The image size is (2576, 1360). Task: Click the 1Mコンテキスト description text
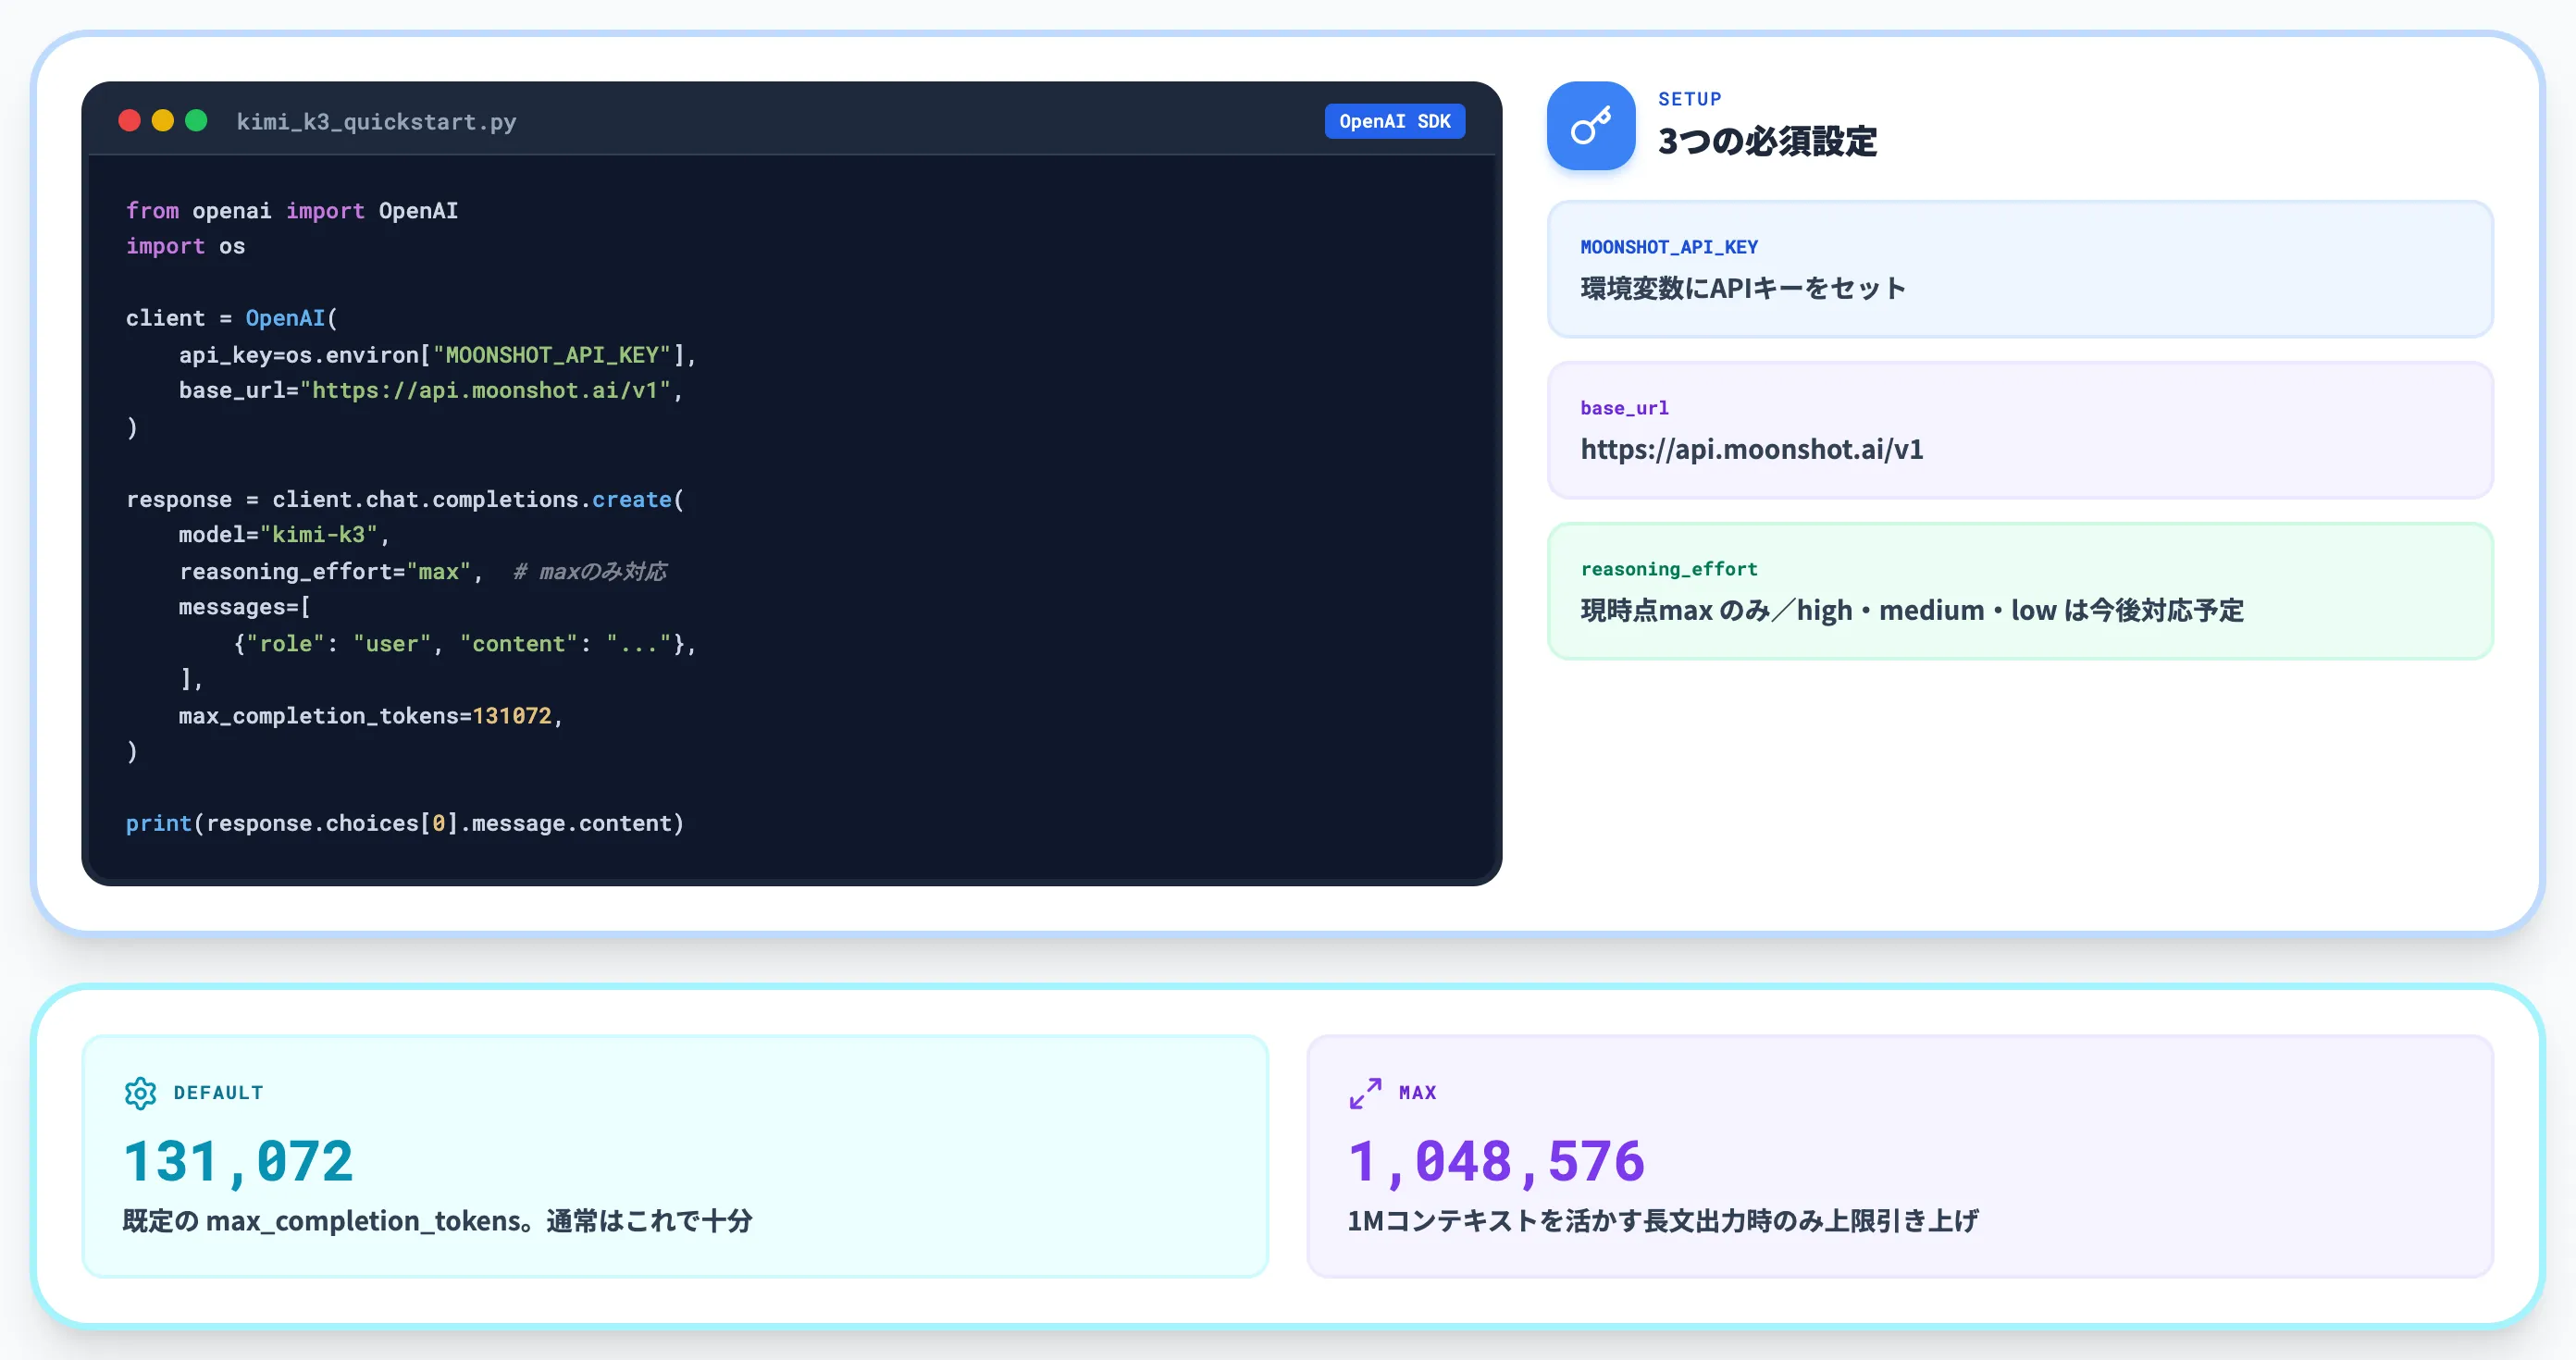(x=1663, y=1221)
